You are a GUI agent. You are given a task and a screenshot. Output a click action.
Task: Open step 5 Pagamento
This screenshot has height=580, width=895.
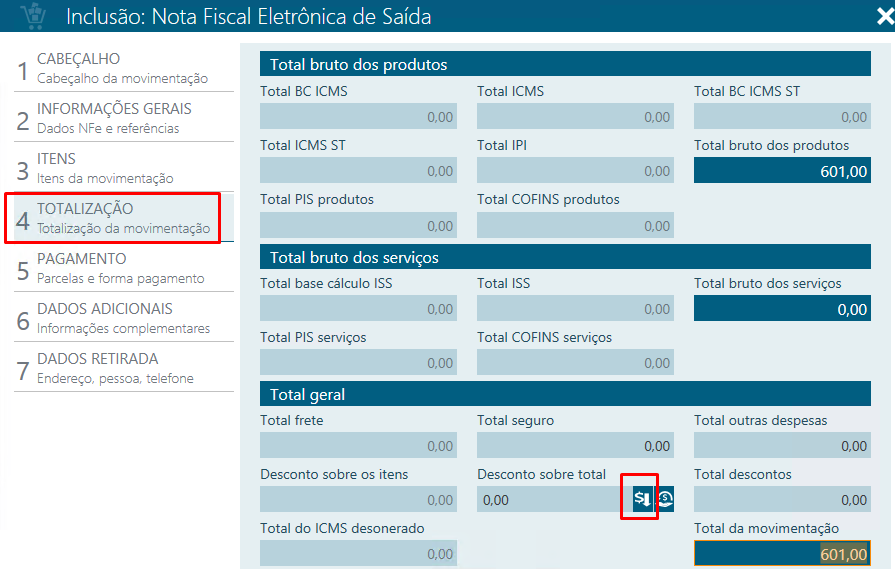pos(124,268)
